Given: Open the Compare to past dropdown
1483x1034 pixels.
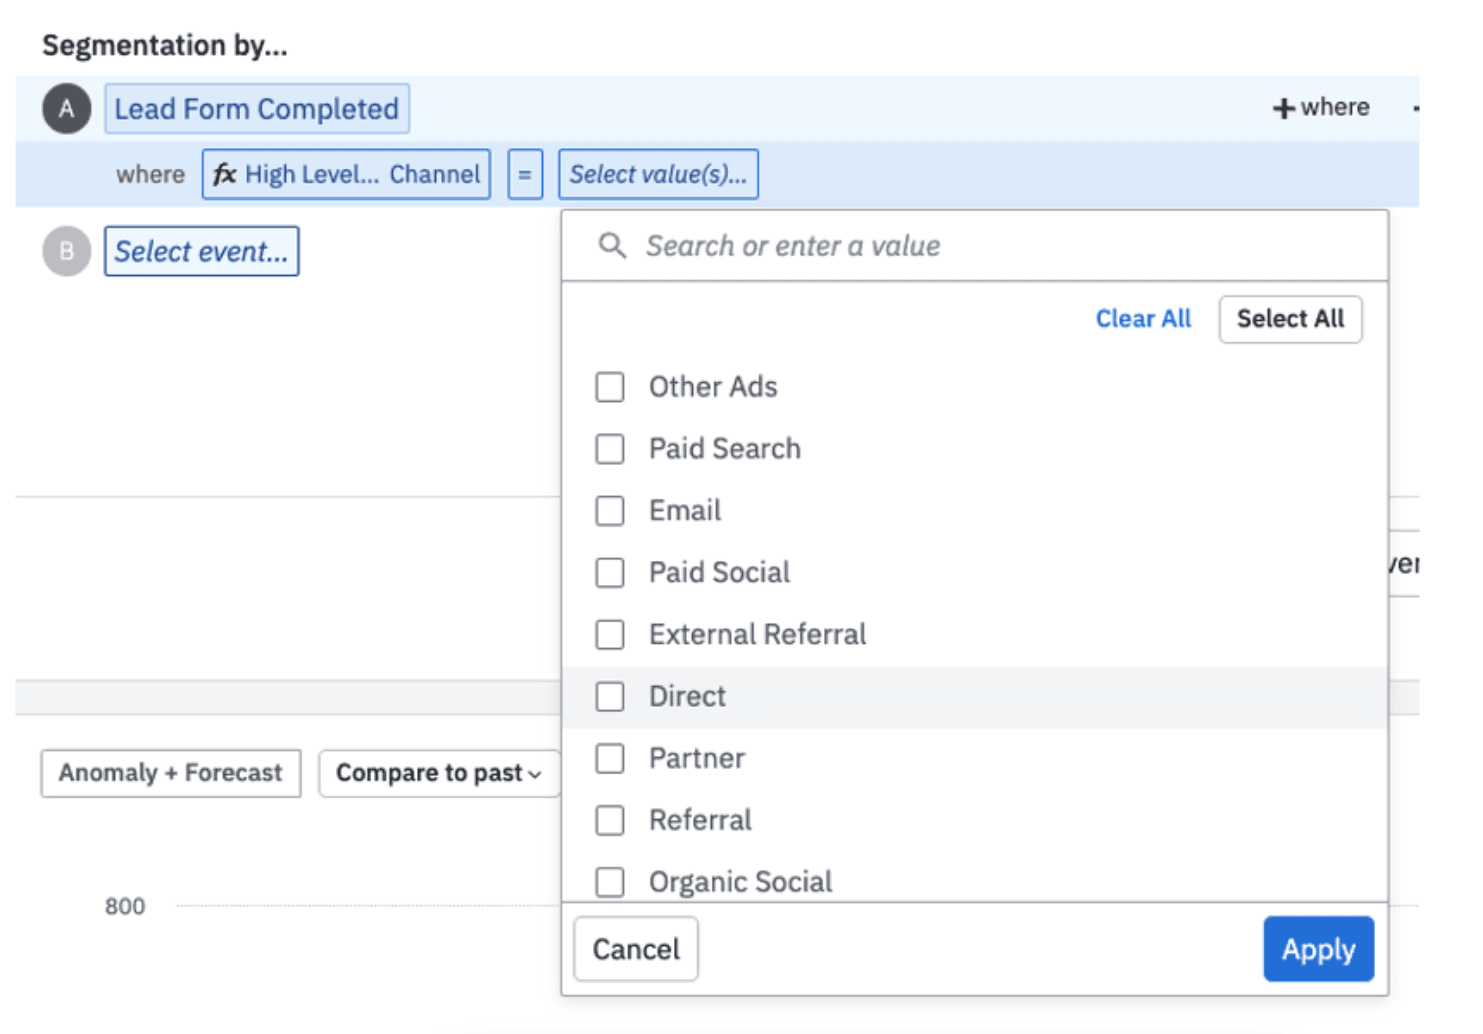Looking at the screenshot, I should tap(438, 772).
